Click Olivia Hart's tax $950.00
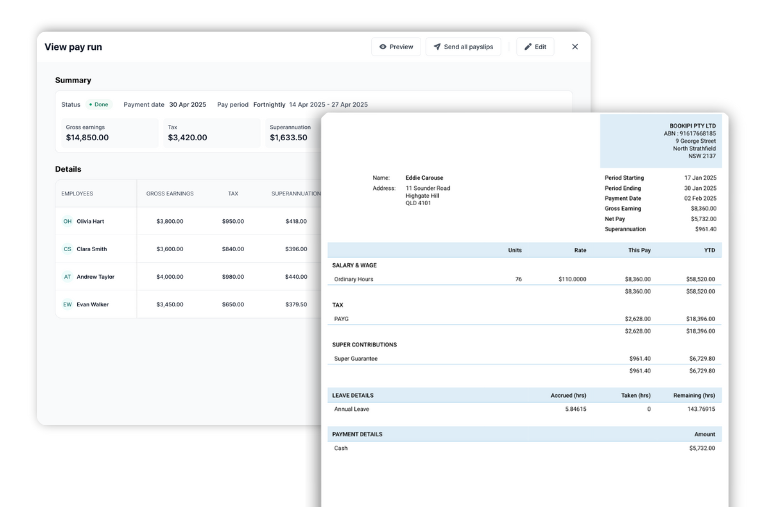The width and height of the screenshot is (768, 507). (233, 221)
